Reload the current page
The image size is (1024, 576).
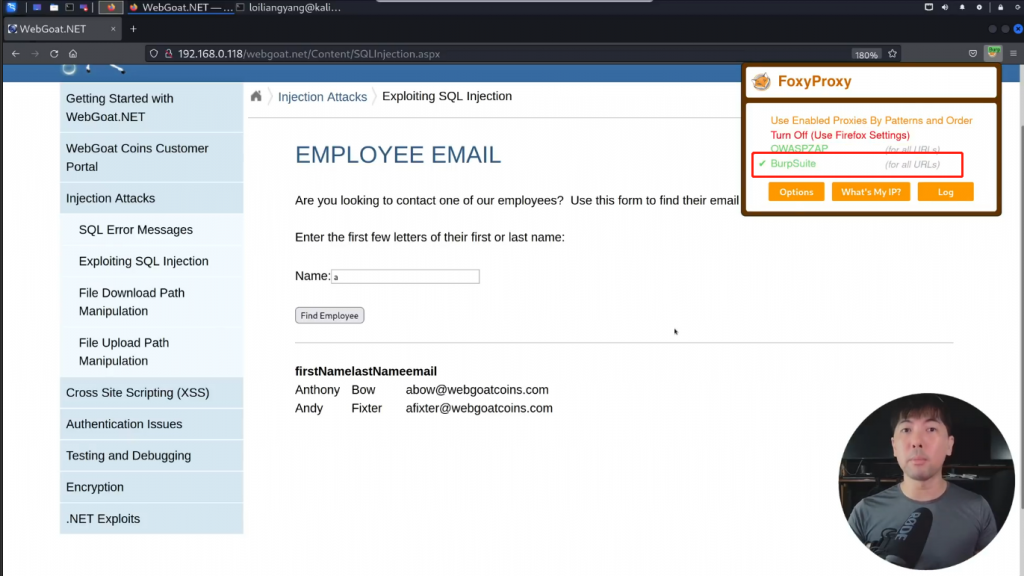click(x=54, y=54)
